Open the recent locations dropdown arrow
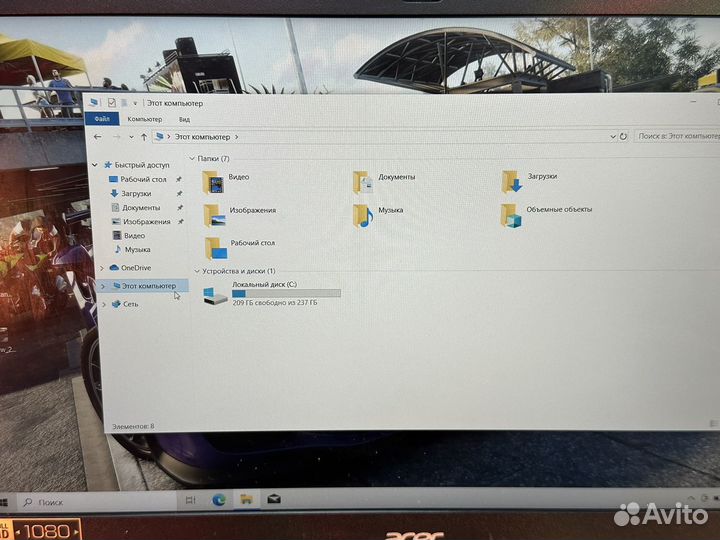Viewport: 720px width, 540px height. click(131, 137)
